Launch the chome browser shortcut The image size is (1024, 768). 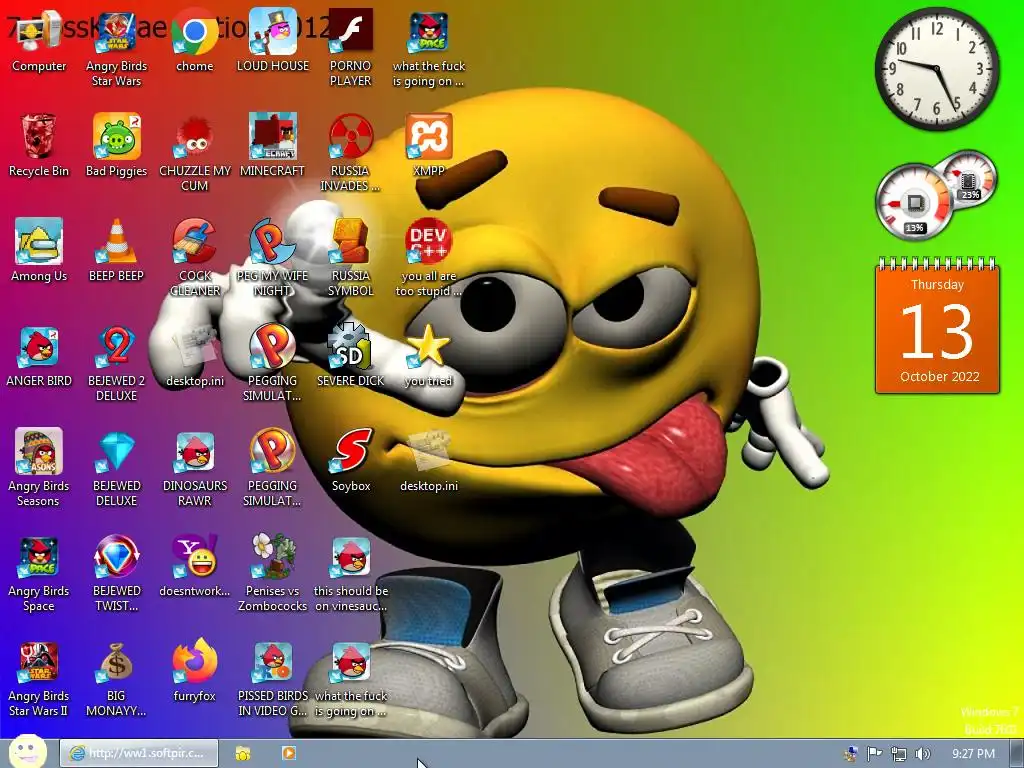195,40
